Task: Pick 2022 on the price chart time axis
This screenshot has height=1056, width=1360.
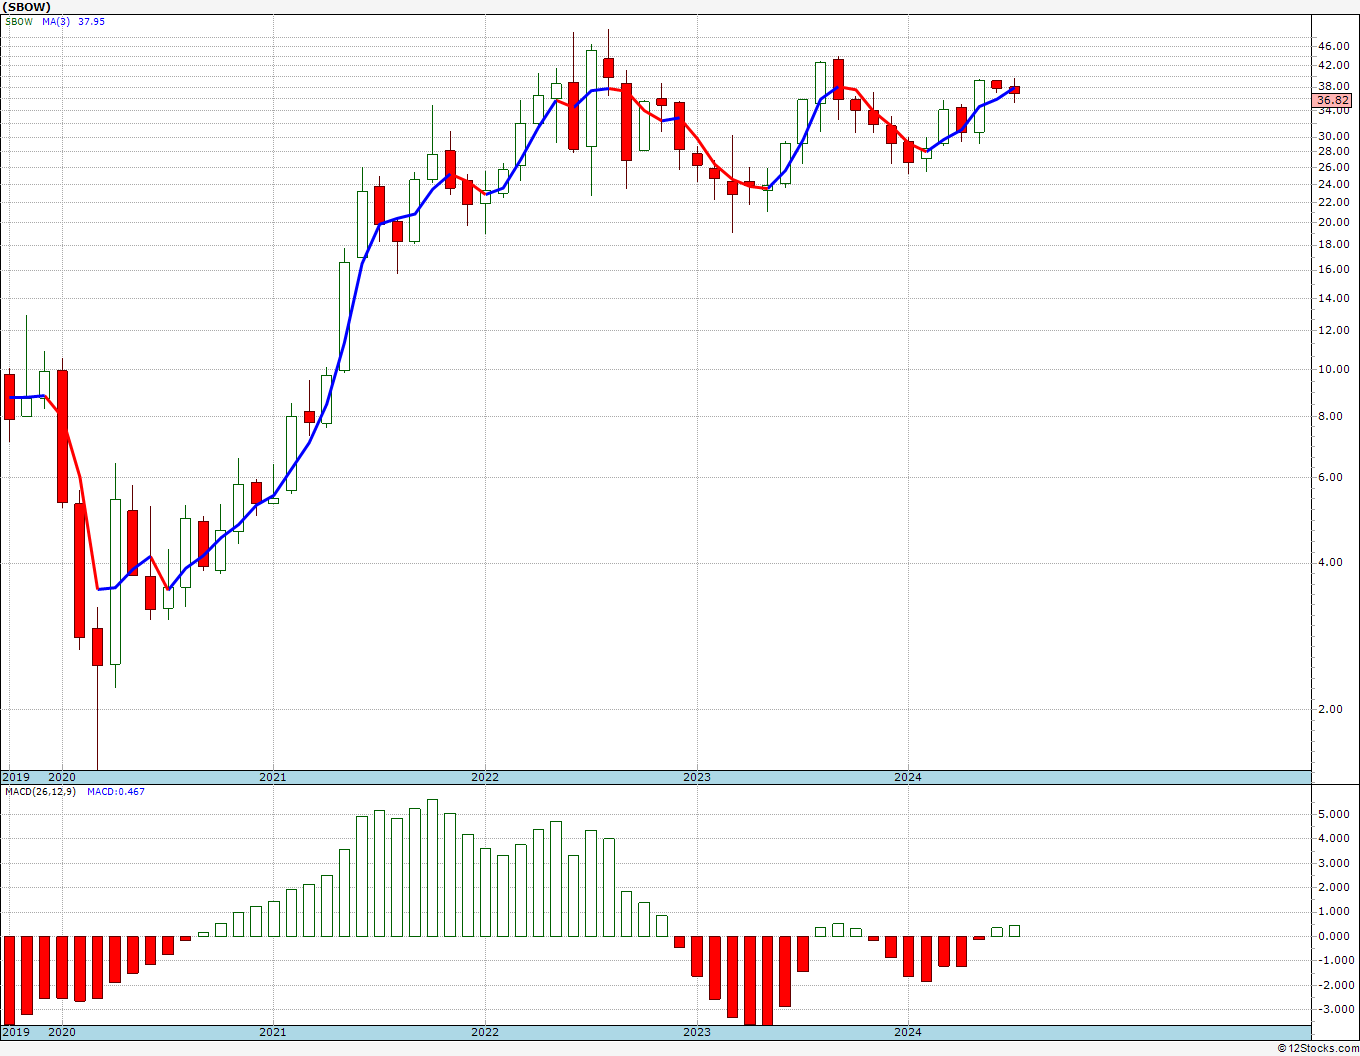Action: coord(485,777)
